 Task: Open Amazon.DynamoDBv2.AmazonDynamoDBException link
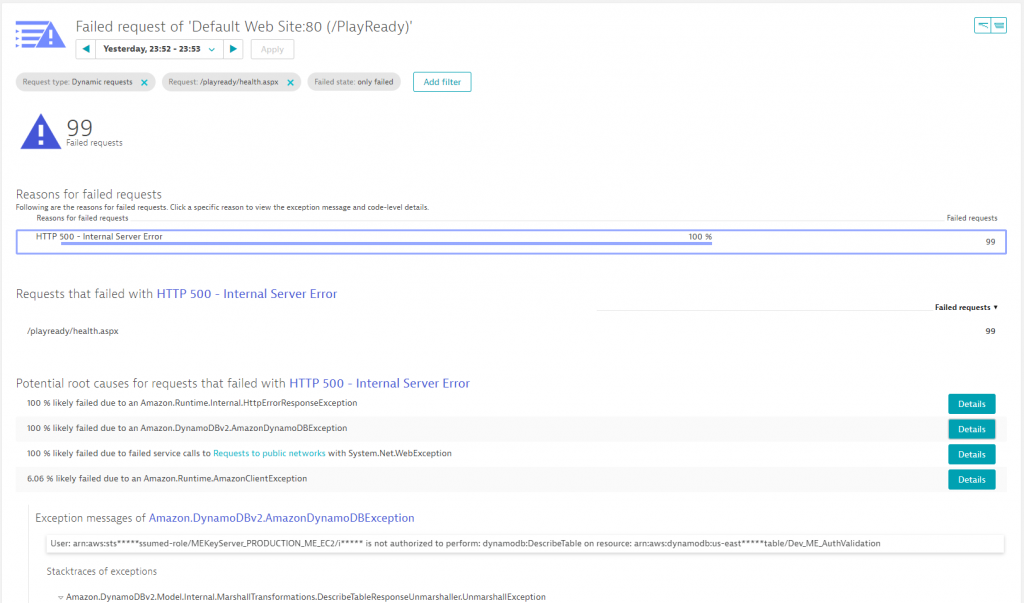281,518
